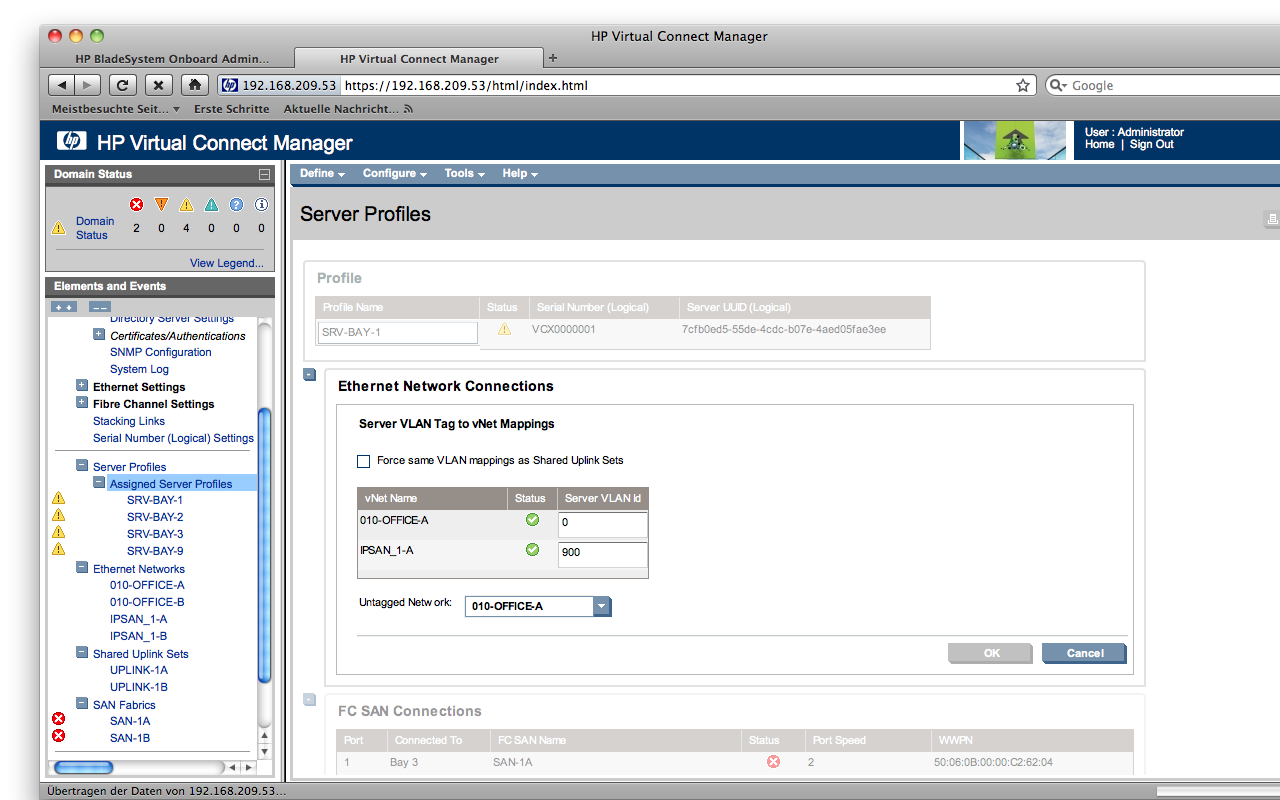1280x800 pixels.
Task: Open a new tab with plus button
Action: pos(553,58)
